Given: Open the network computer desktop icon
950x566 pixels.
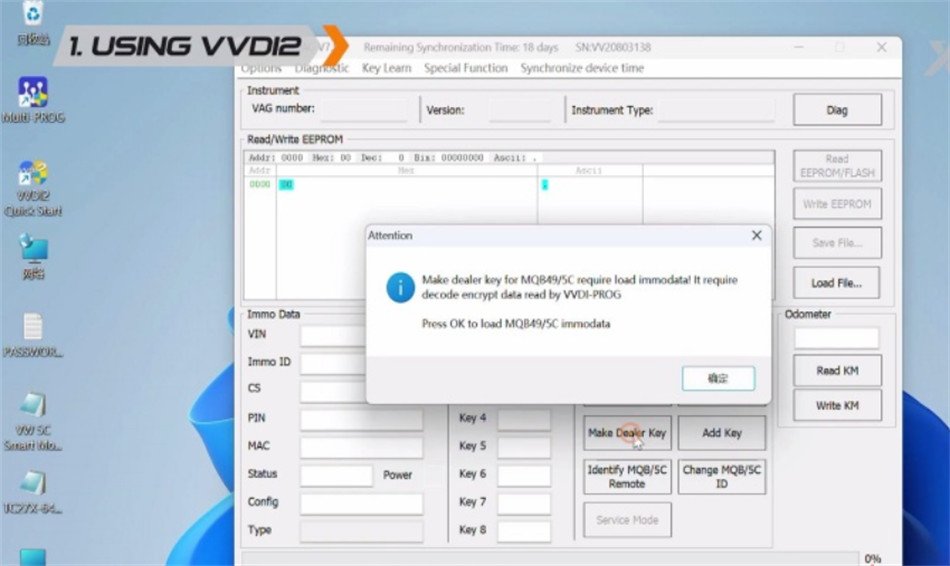Looking at the screenshot, I should [33, 250].
